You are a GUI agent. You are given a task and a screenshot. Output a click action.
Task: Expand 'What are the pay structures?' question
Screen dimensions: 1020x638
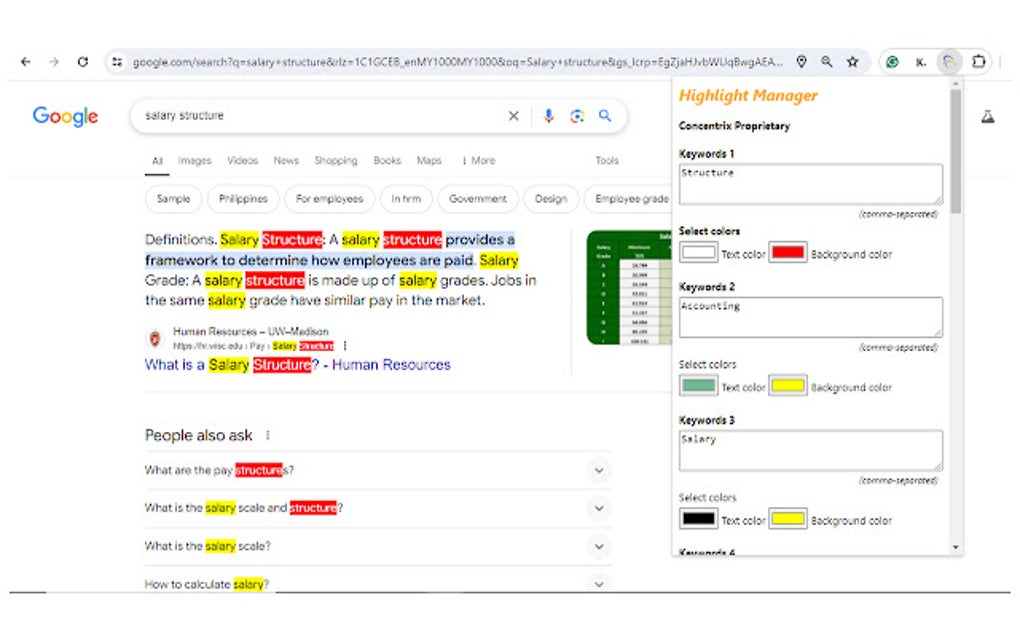click(x=599, y=470)
